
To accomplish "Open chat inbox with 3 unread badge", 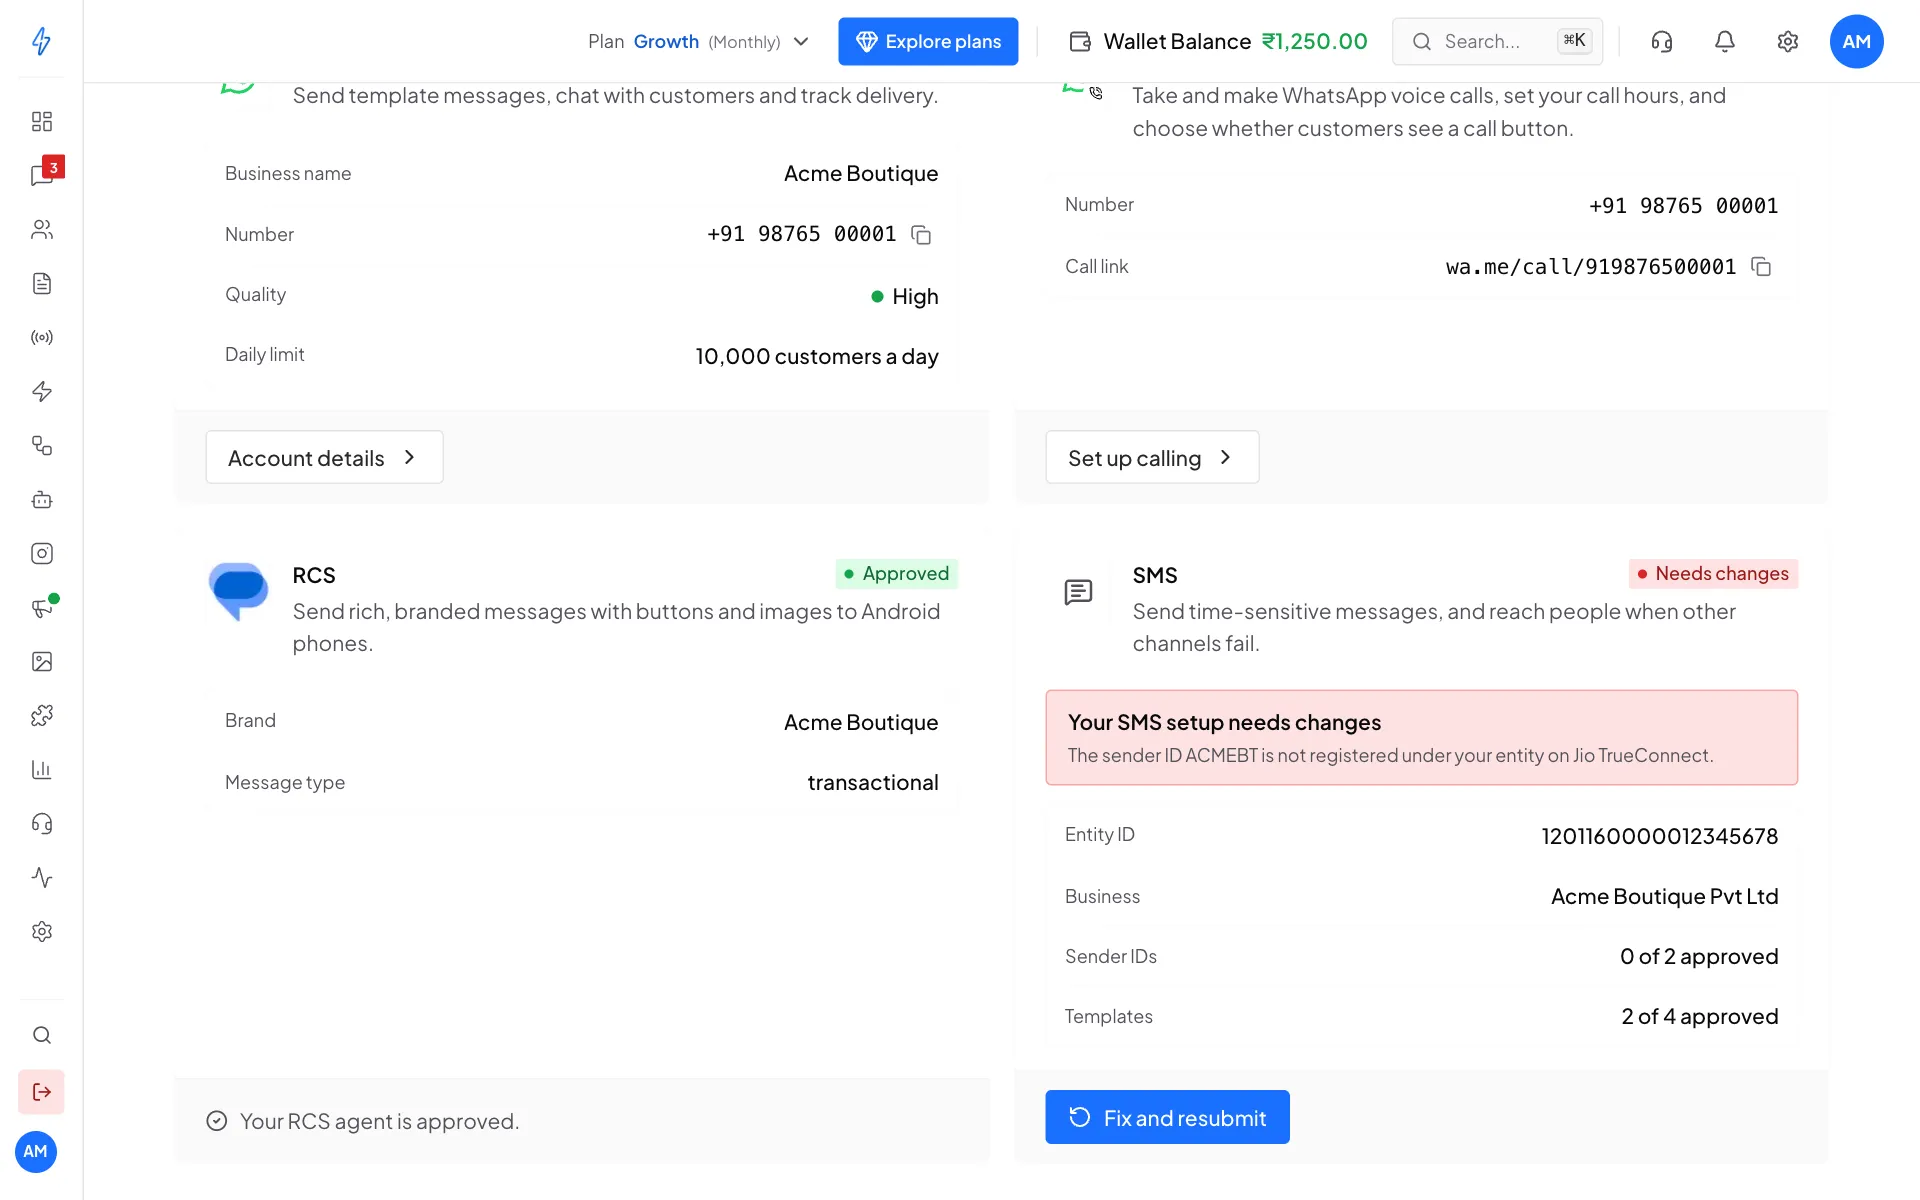I will coord(41,175).
